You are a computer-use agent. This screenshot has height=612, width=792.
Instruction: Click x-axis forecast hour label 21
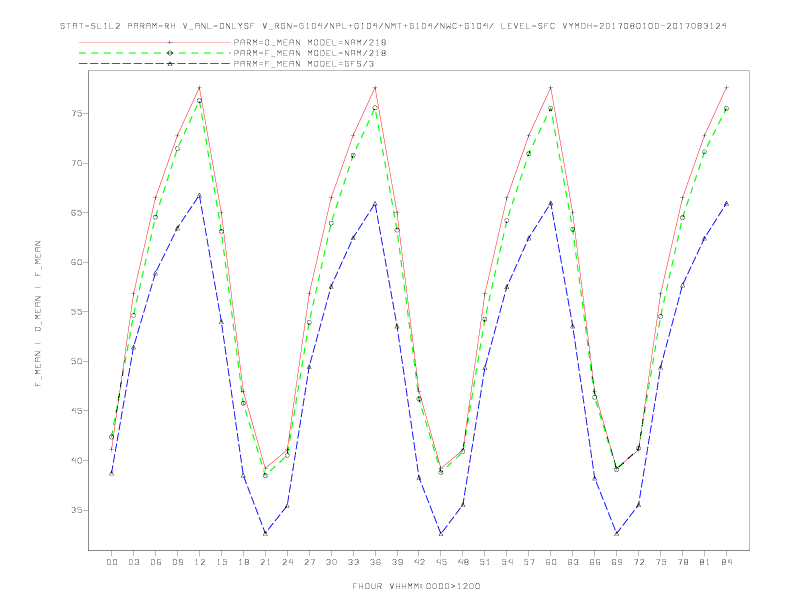pos(265,562)
